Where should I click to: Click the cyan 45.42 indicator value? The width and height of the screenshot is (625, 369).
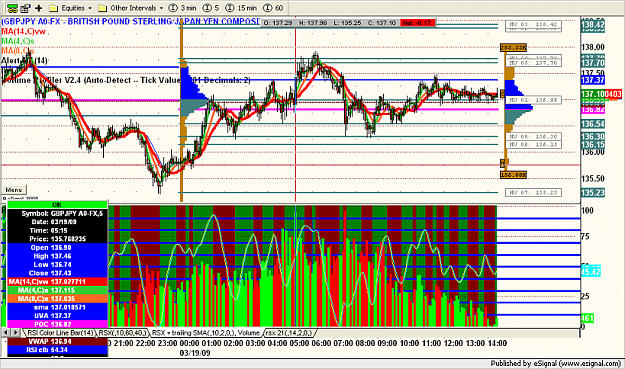pos(591,272)
